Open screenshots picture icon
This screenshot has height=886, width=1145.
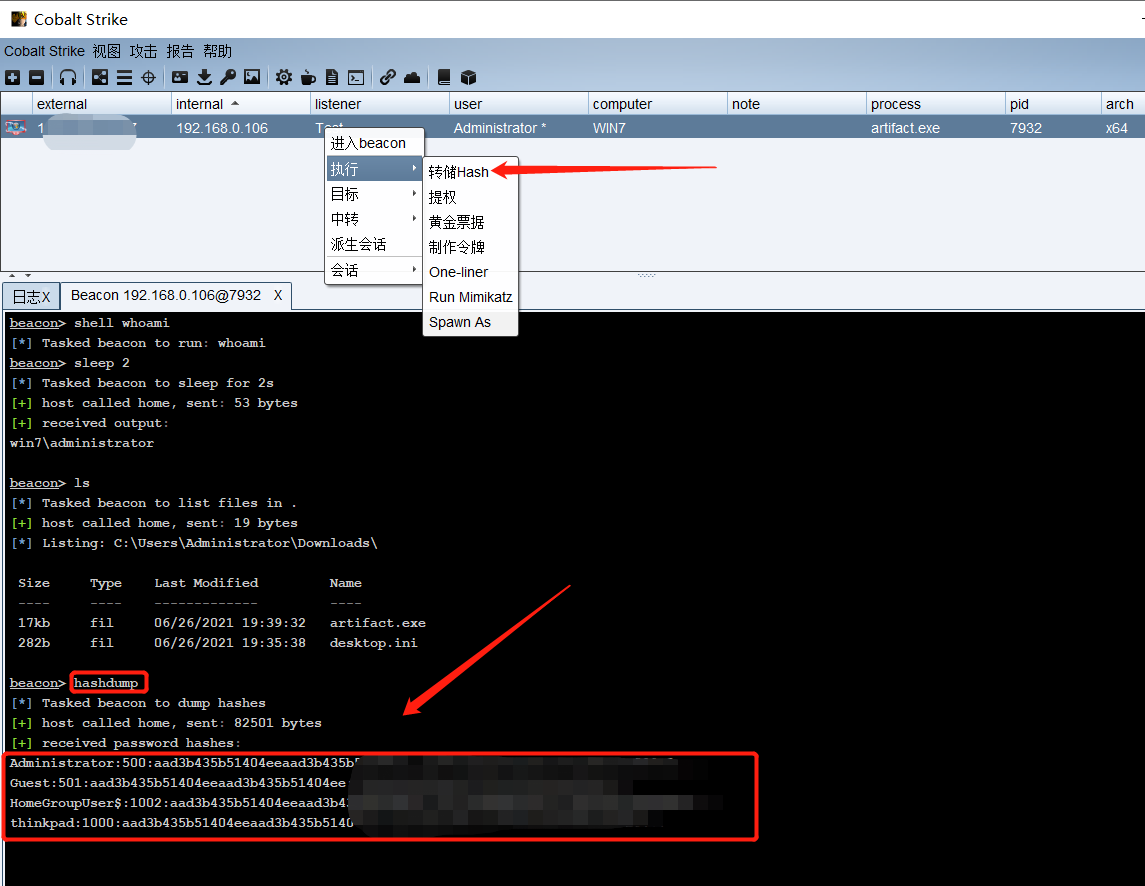click(x=252, y=77)
